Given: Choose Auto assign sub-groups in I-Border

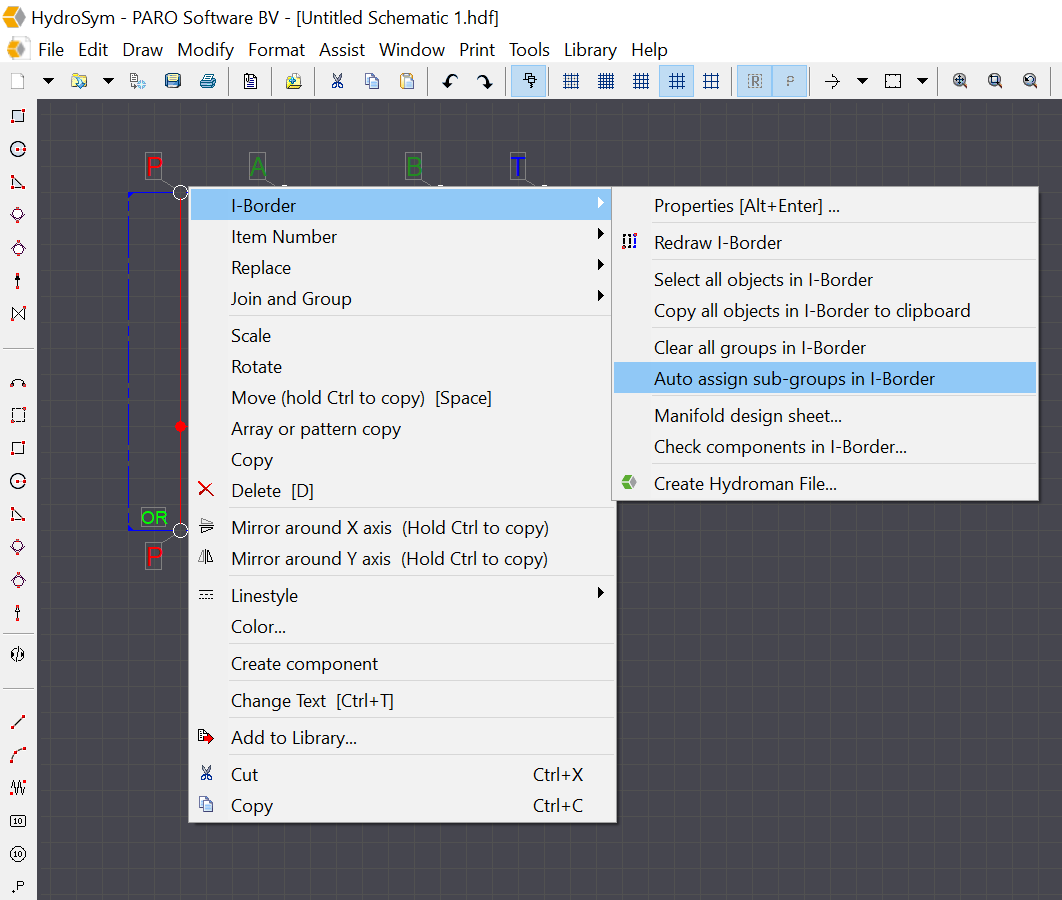Looking at the screenshot, I should point(825,379).
